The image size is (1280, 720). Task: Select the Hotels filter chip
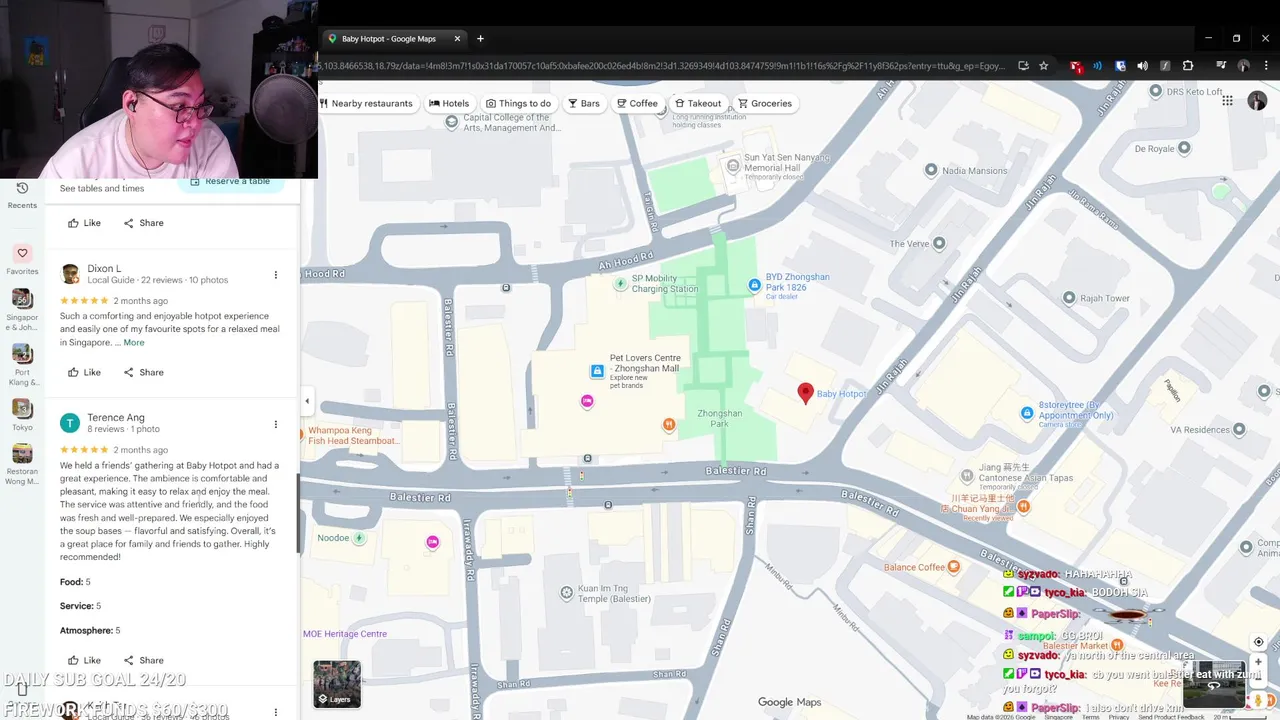pyautogui.click(x=449, y=103)
